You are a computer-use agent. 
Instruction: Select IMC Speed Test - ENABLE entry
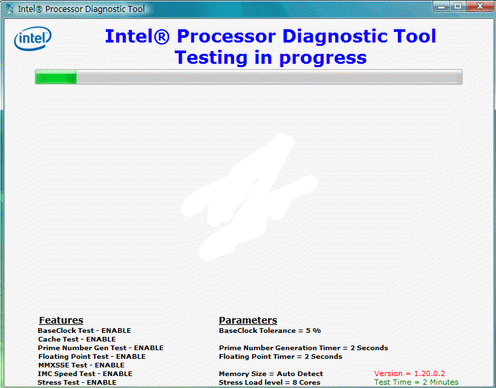(x=85, y=374)
